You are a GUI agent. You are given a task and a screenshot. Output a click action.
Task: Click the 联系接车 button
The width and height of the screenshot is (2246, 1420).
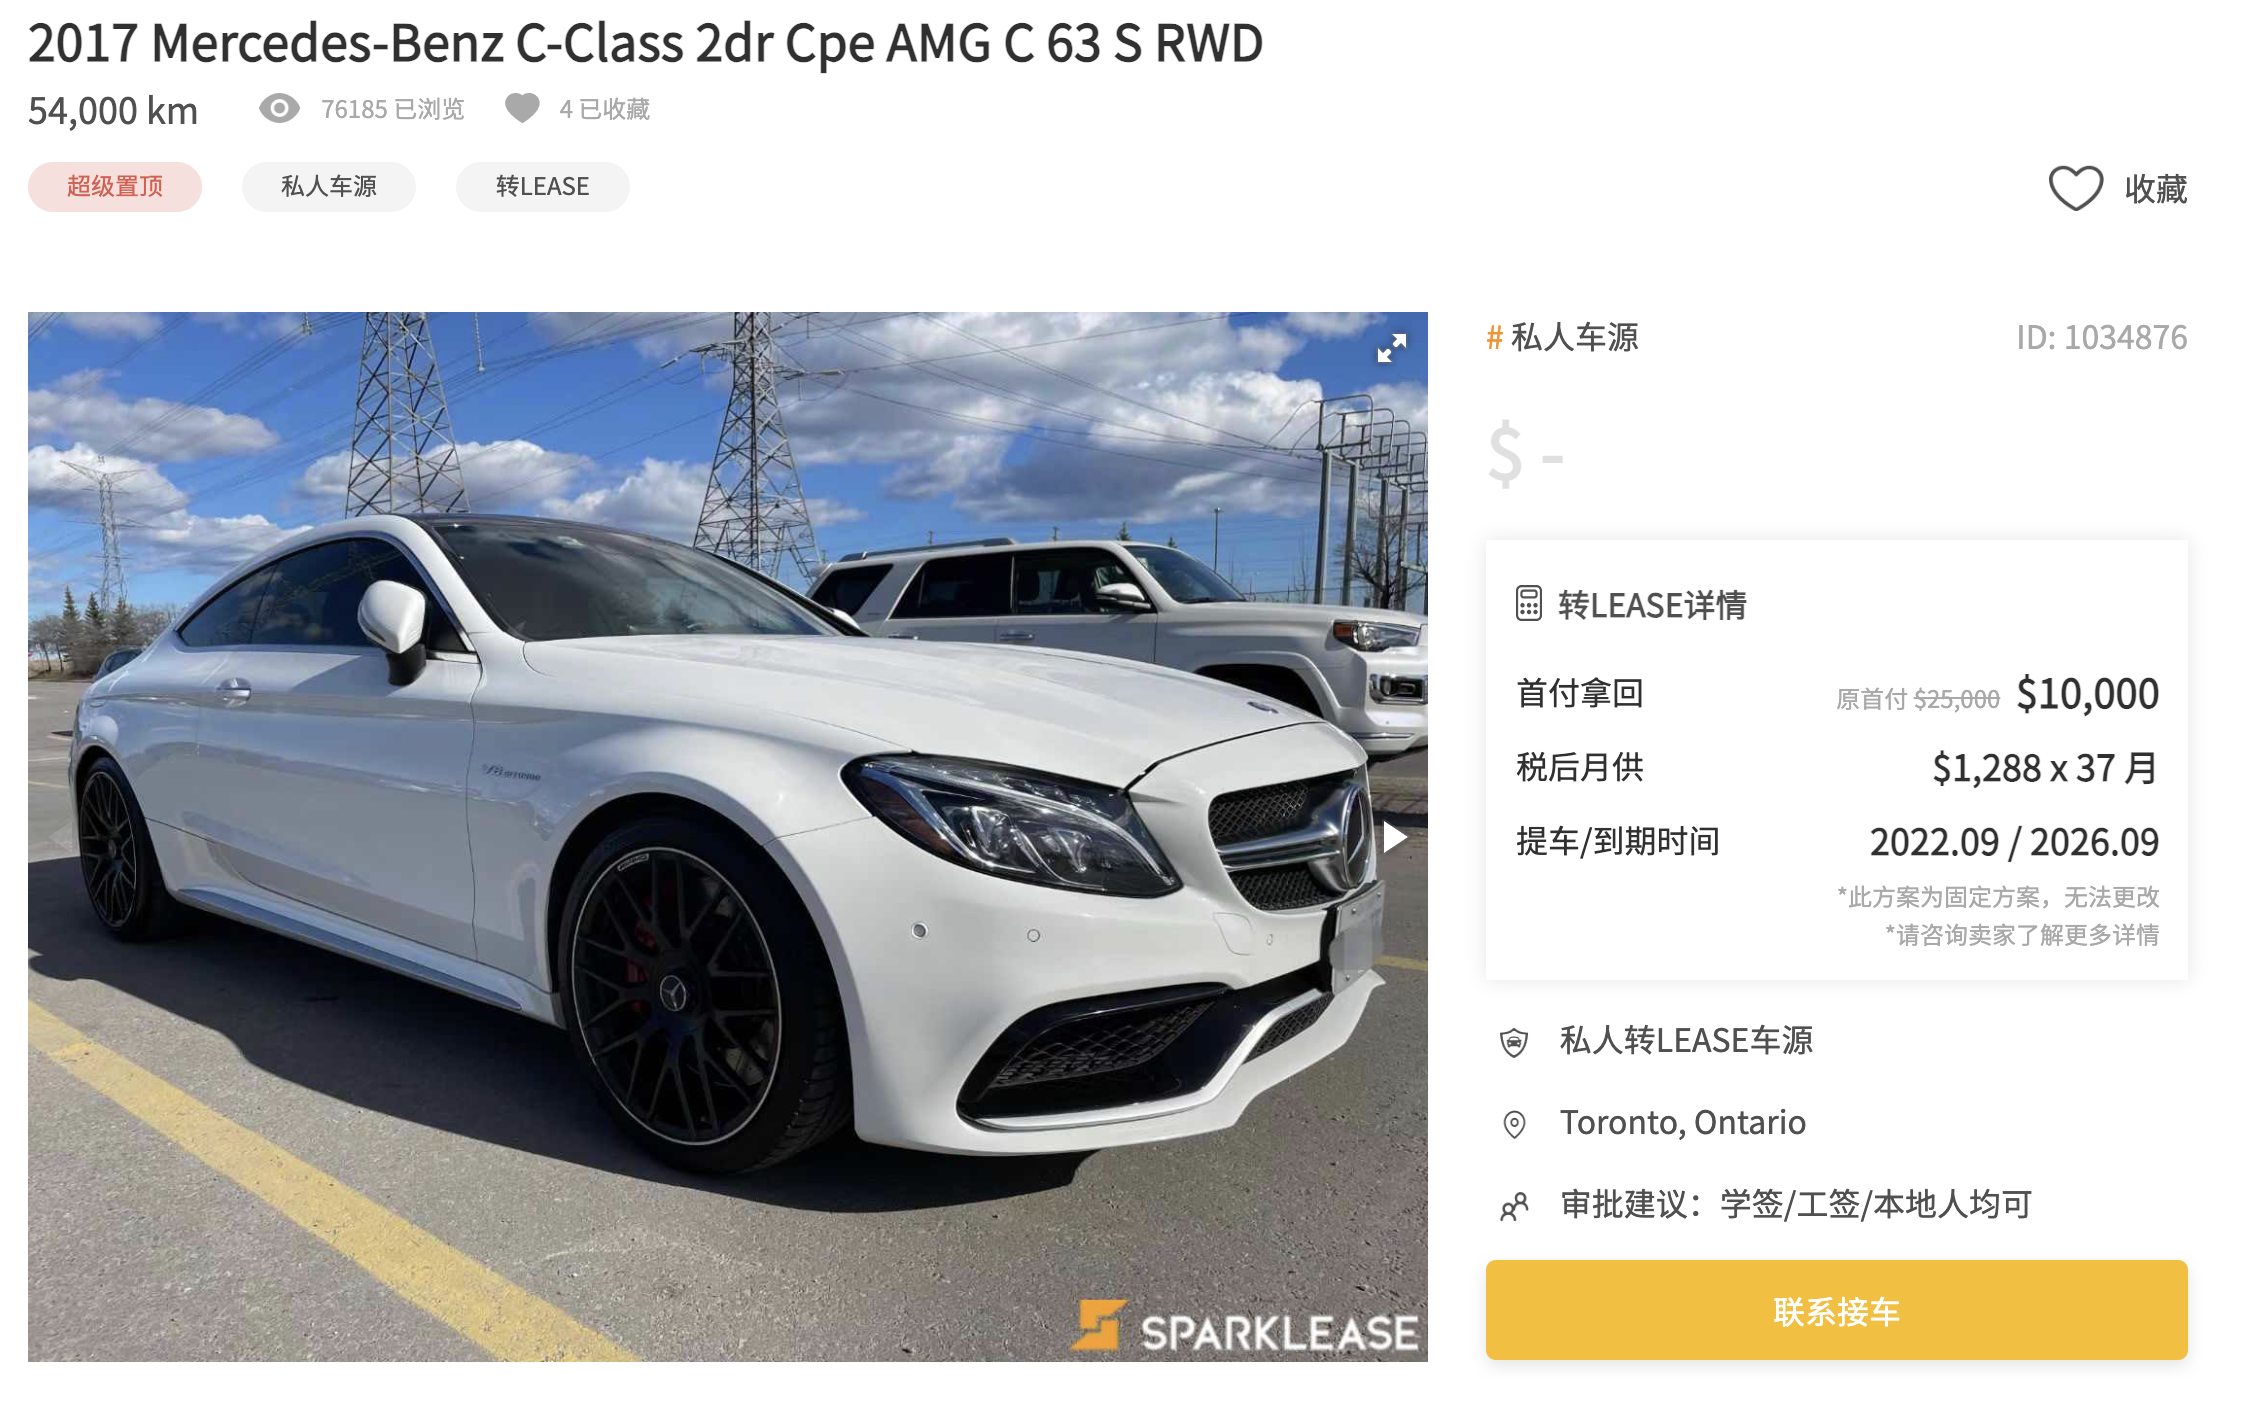click(1836, 1310)
